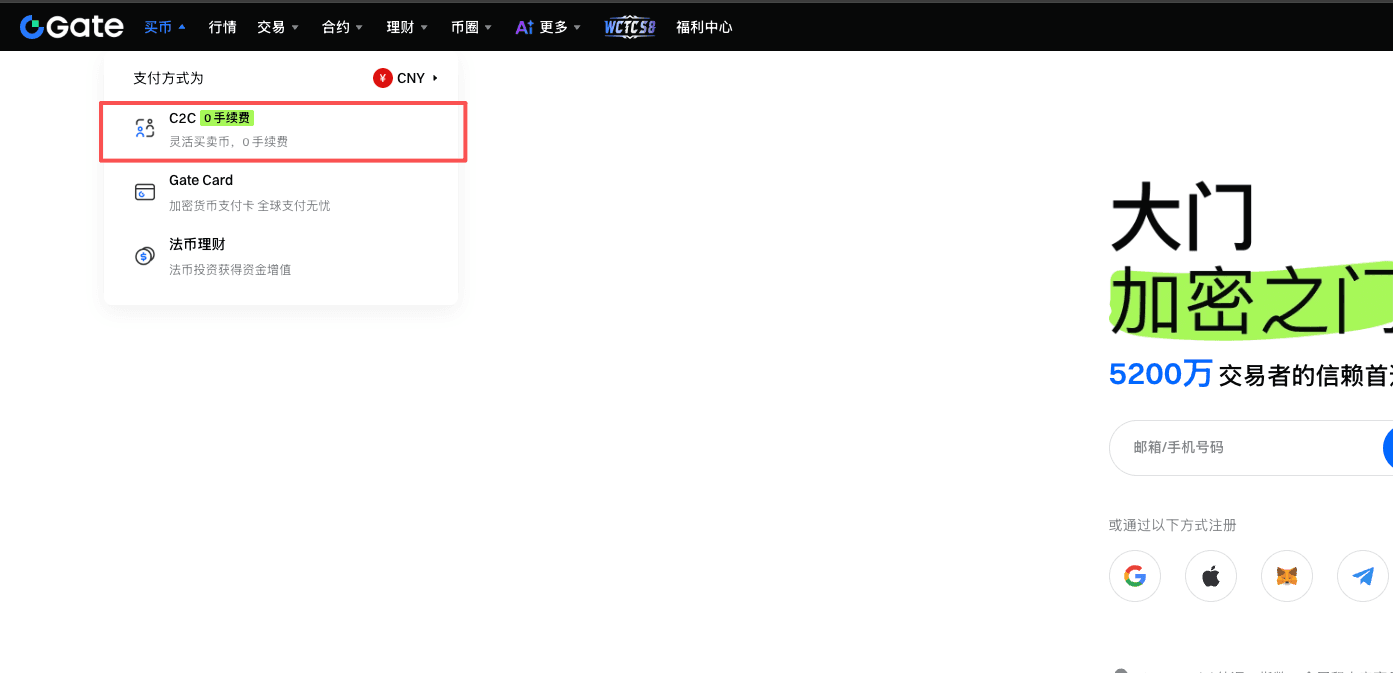Expand the 理财 menu
The height and width of the screenshot is (673, 1393).
(408, 27)
